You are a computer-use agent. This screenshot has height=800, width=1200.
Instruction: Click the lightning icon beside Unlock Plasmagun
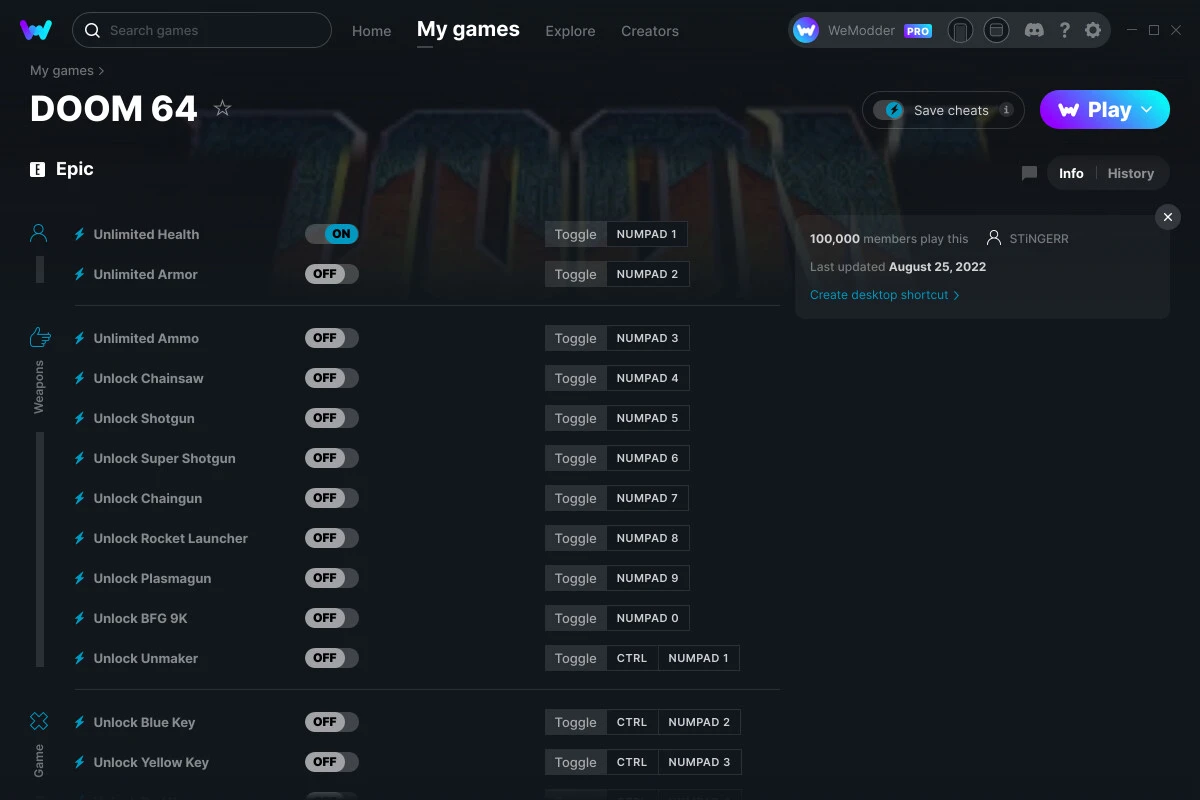tap(80, 578)
